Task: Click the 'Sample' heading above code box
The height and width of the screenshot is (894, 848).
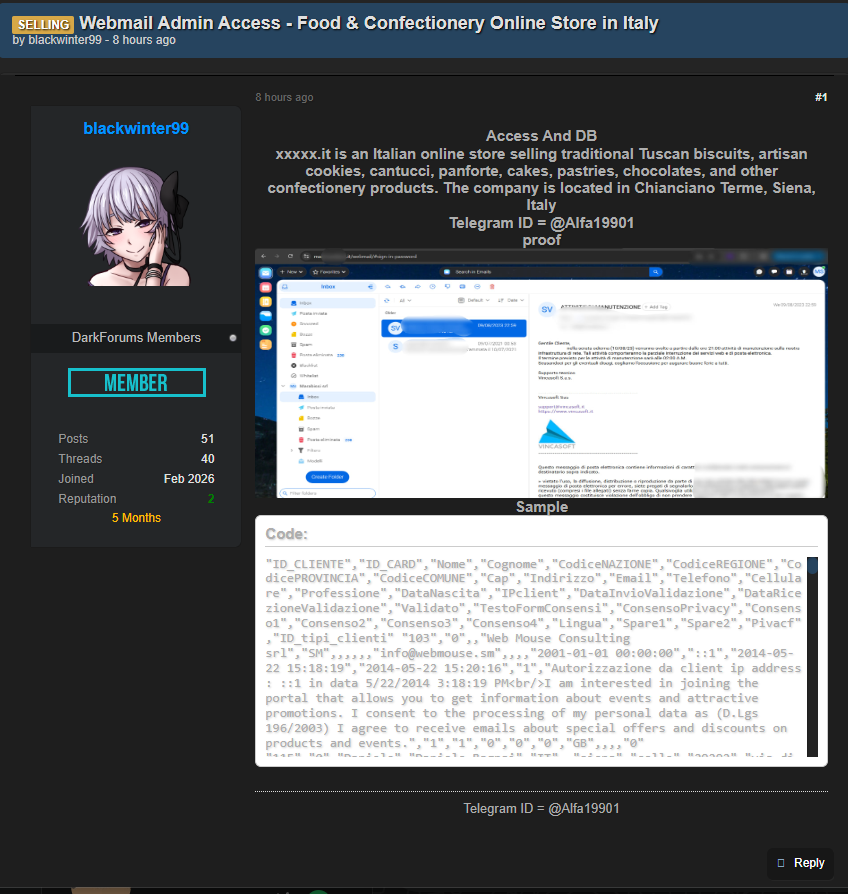Action: tap(542, 507)
